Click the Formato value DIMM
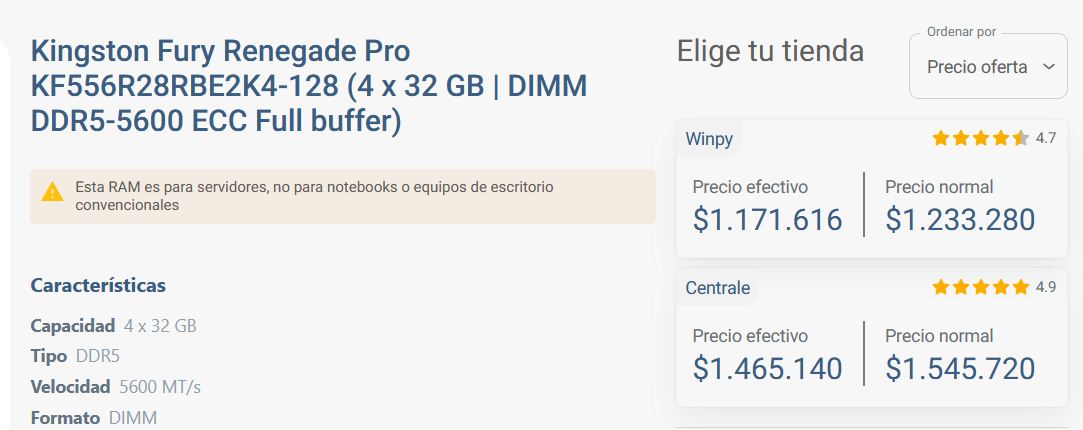 pyautogui.click(x=133, y=417)
